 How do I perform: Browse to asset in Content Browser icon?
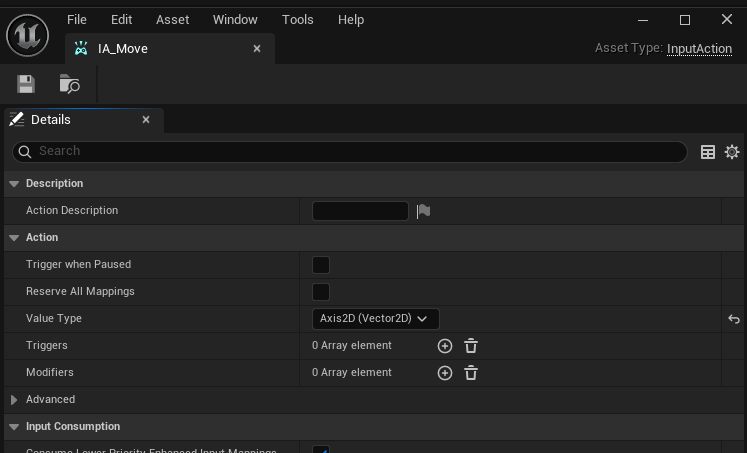[x=70, y=84]
